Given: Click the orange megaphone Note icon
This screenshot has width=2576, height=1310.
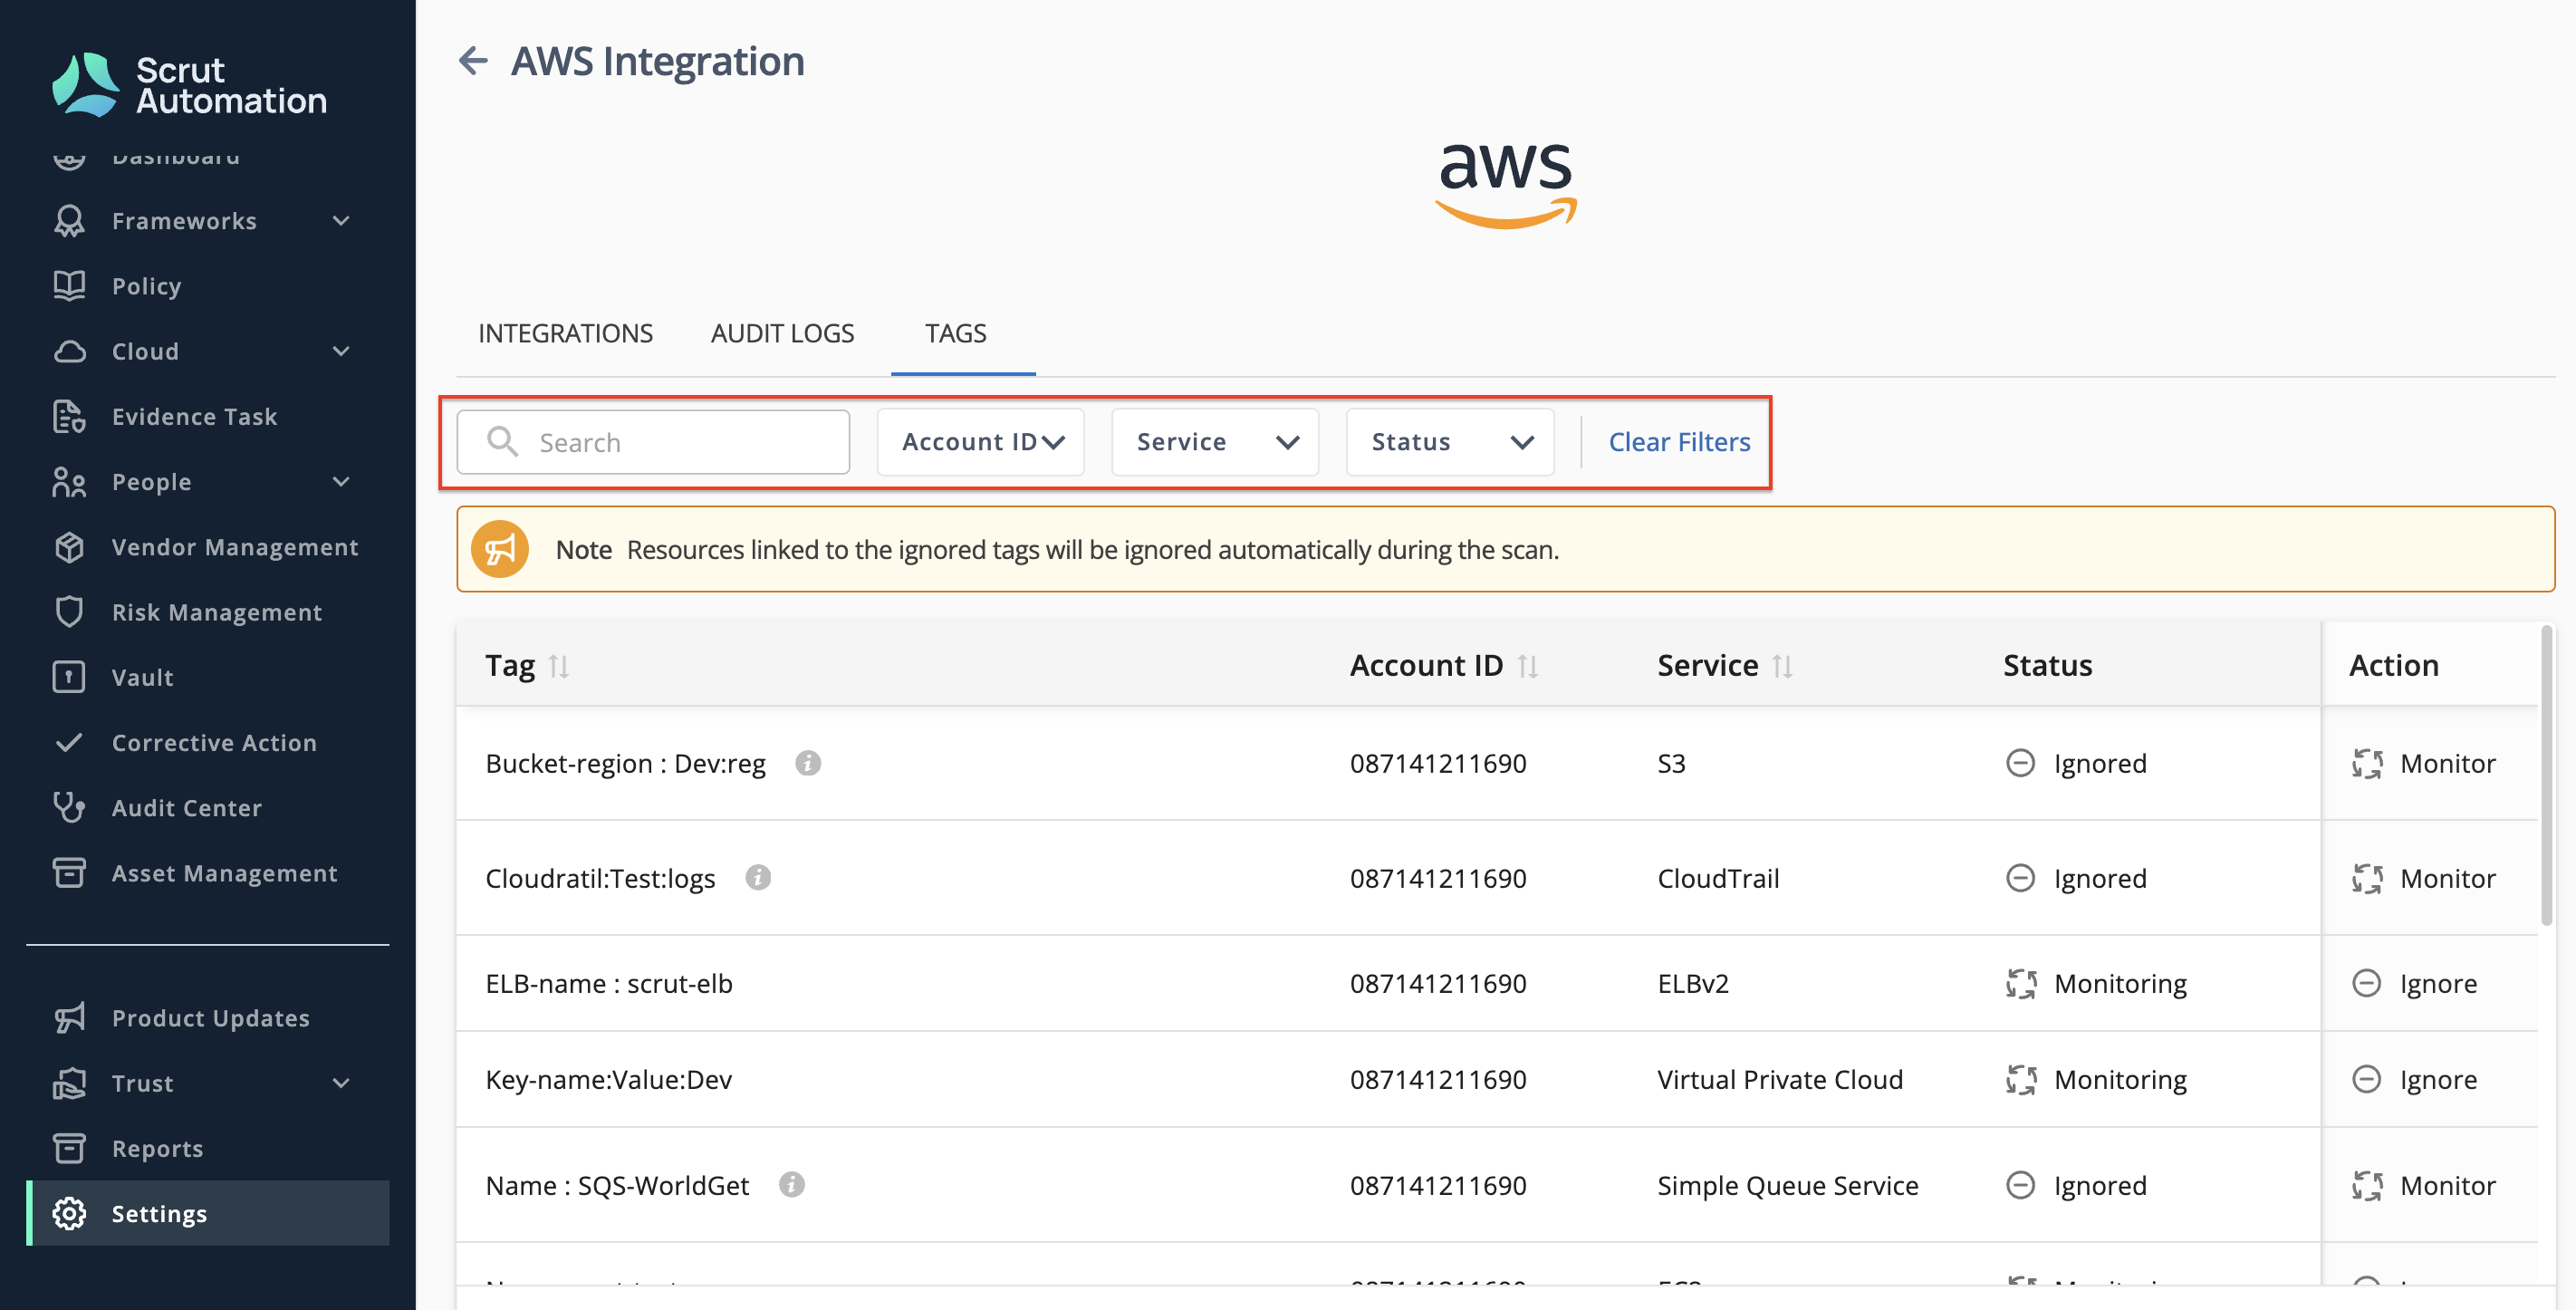Looking at the screenshot, I should [500, 549].
